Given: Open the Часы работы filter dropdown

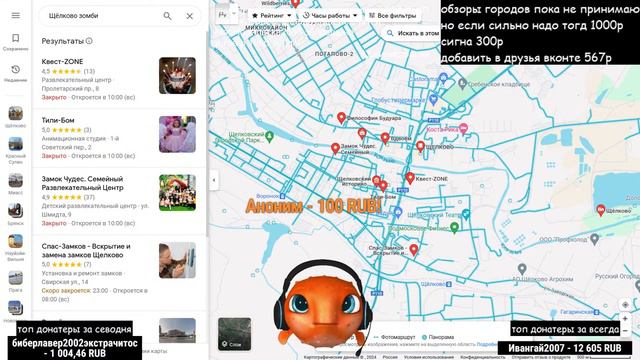Looking at the screenshot, I should pyautogui.click(x=330, y=16).
